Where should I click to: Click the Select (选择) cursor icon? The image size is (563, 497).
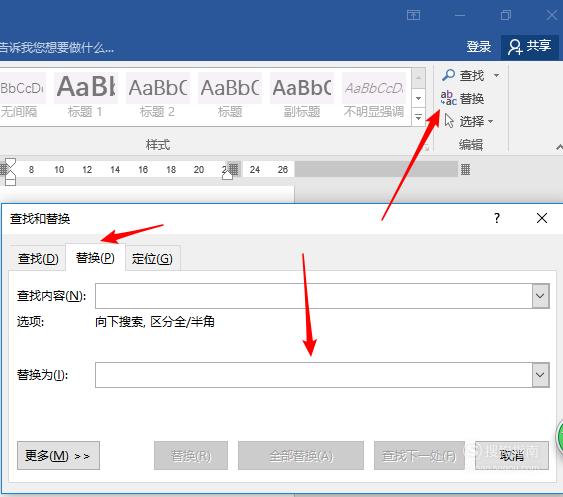click(x=449, y=121)
